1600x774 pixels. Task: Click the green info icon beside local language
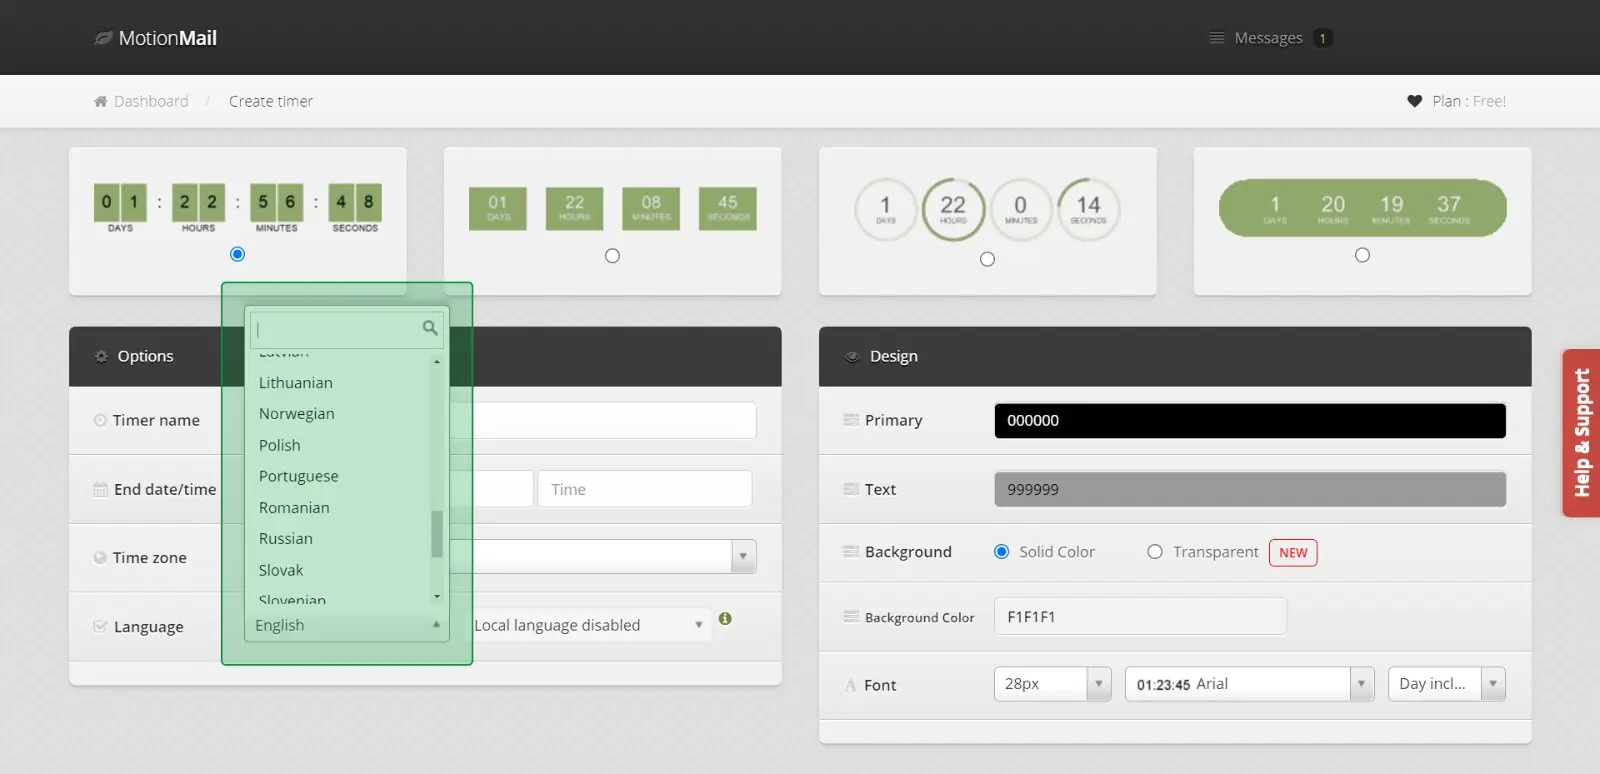725,619
